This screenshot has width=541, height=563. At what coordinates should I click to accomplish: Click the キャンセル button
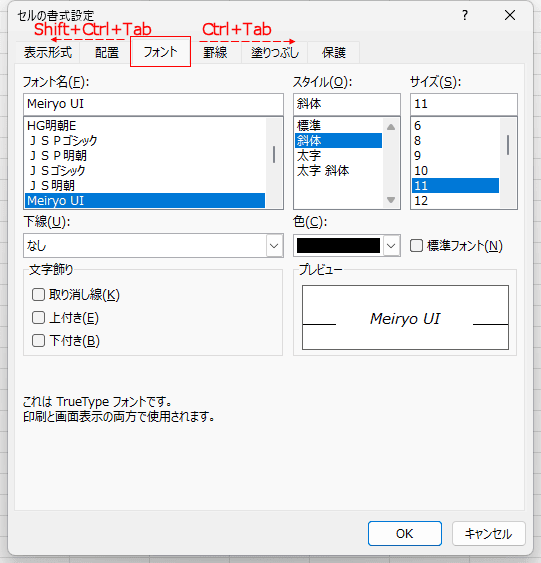(489, 534)
